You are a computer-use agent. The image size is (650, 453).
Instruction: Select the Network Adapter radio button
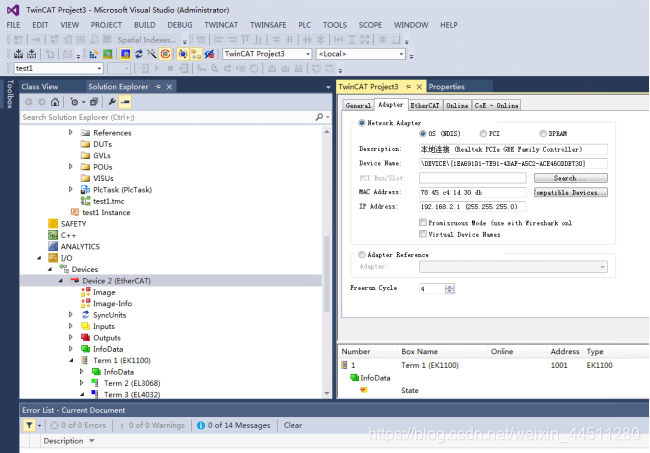point(361,123)
